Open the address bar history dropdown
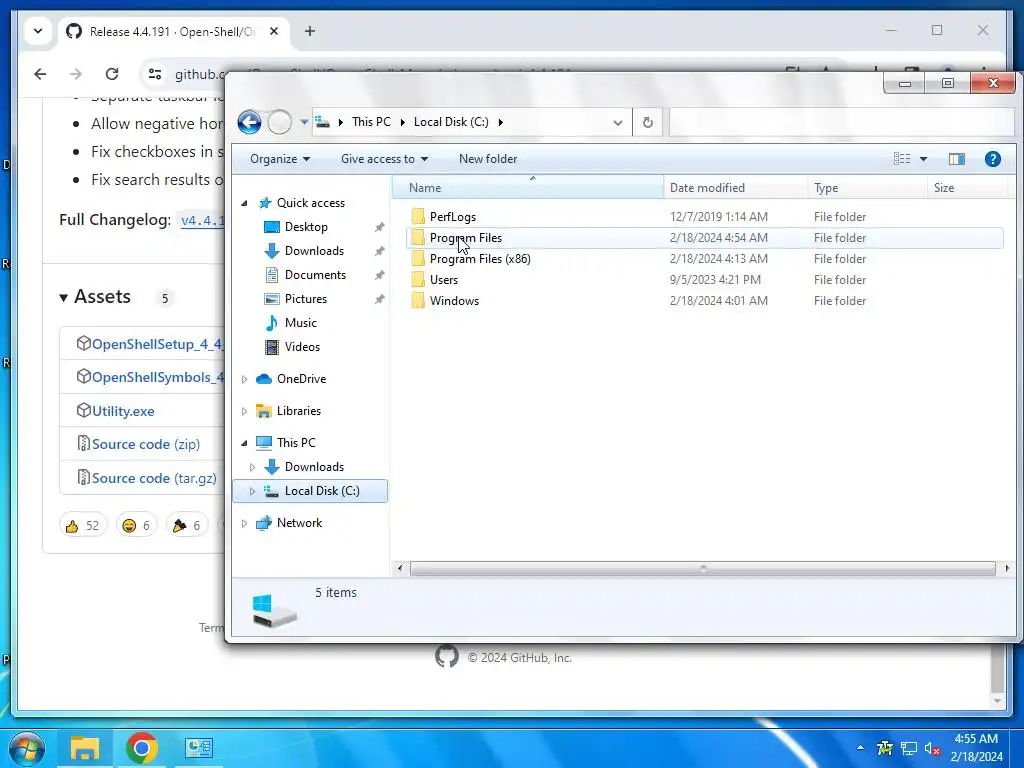Screen dimensions: 1024x768 point(618,122)
